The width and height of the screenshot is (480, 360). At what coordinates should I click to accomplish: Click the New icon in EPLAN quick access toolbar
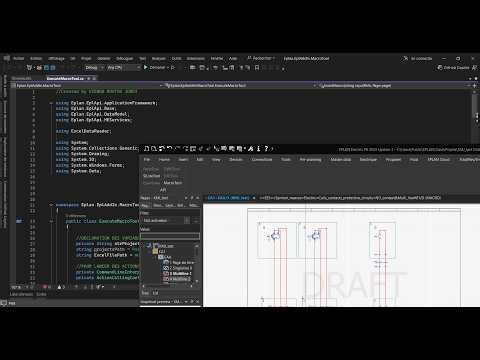pos(146,149)
